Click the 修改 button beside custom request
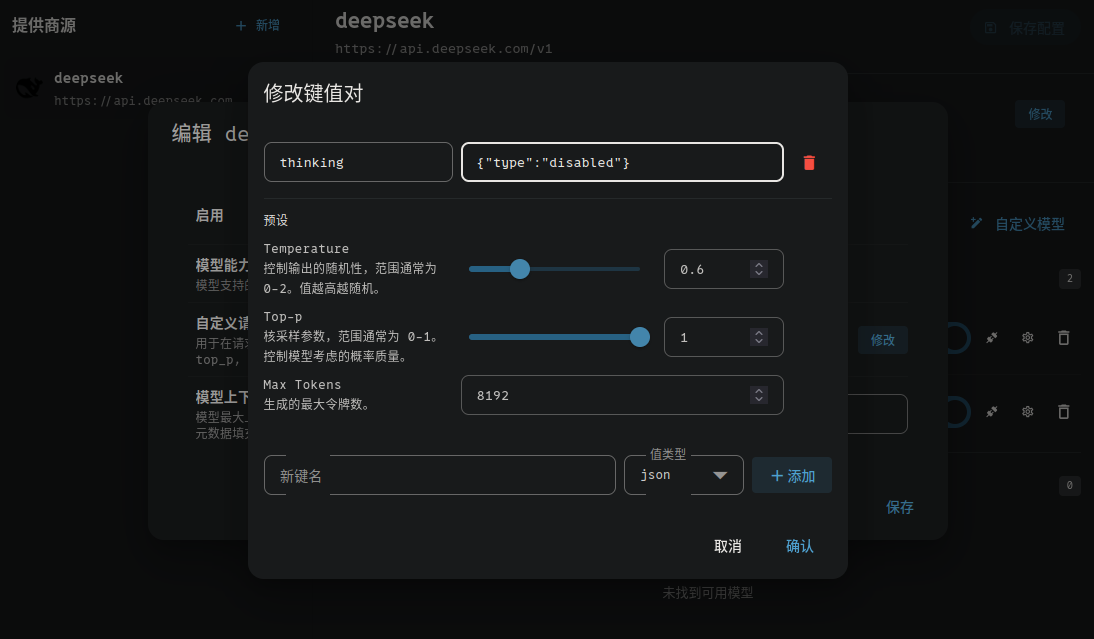Screen dimensions: 1094x639 [x=883, y=340]
